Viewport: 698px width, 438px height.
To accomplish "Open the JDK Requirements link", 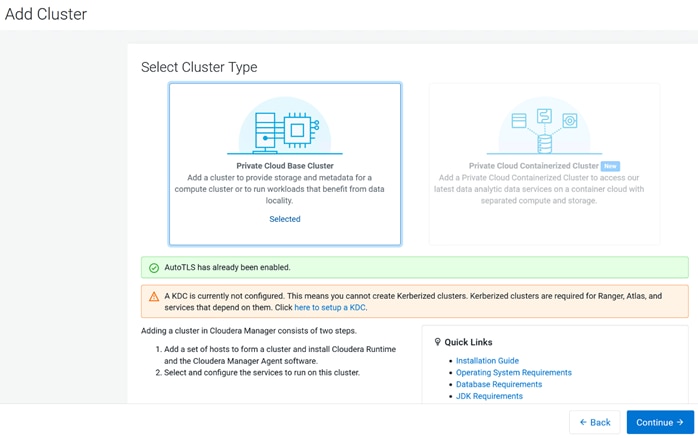I will tap(489, 396).
